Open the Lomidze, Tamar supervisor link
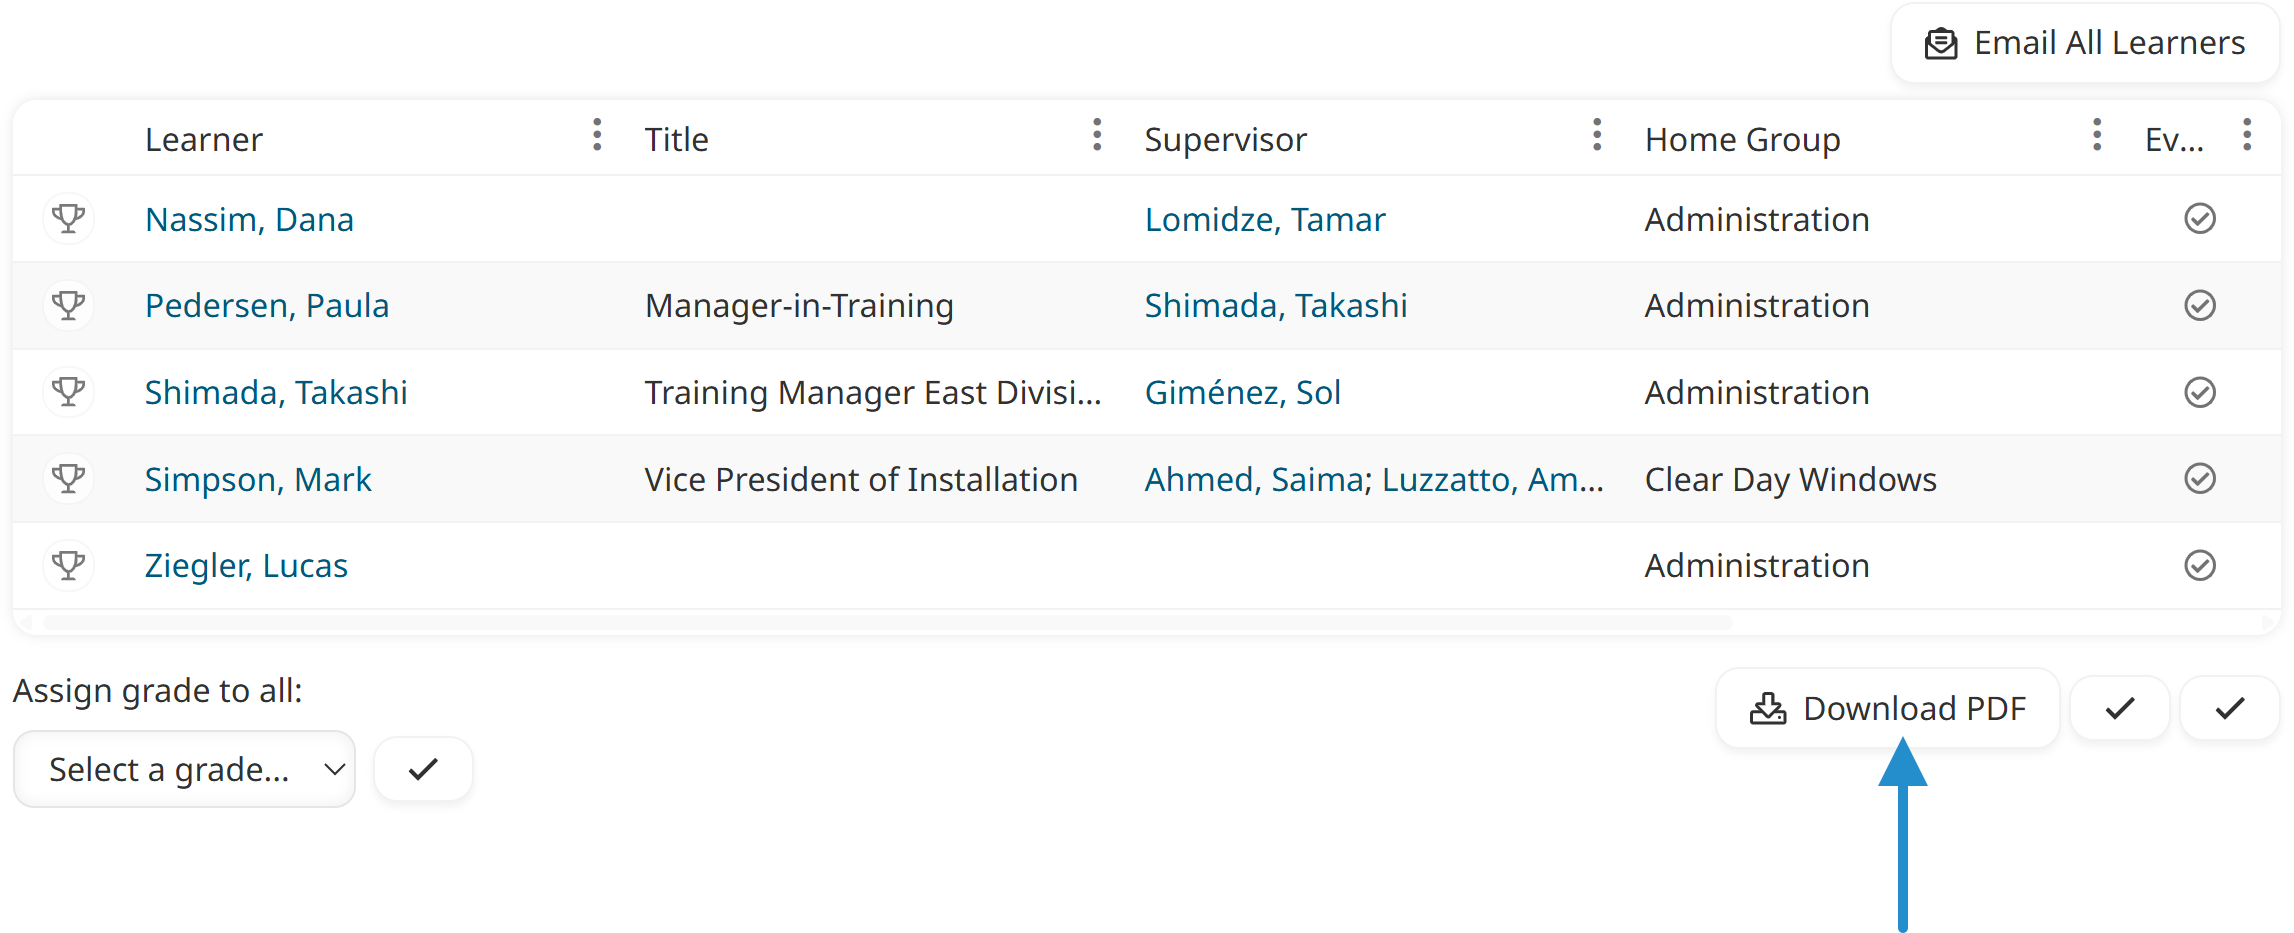The height and width of the screenshot is (933, 2294). (x=1265, y=219)
